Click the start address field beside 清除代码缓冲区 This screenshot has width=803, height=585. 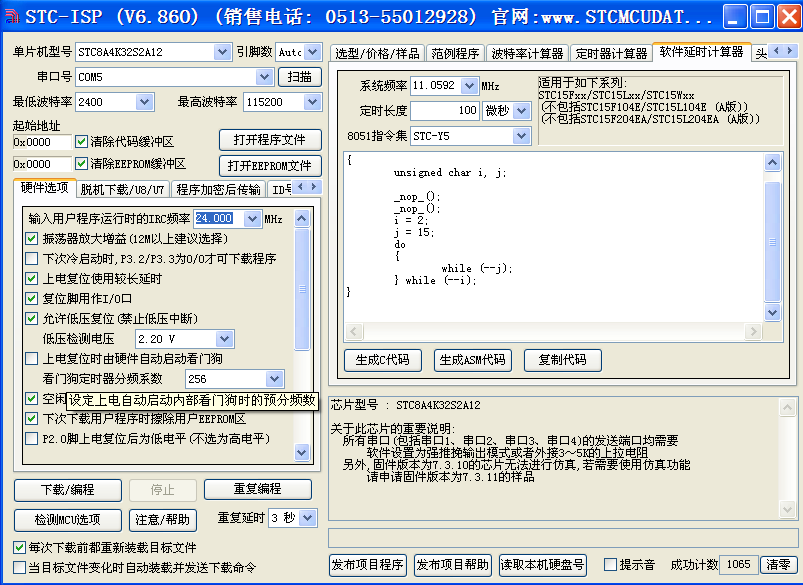[42, 142]
